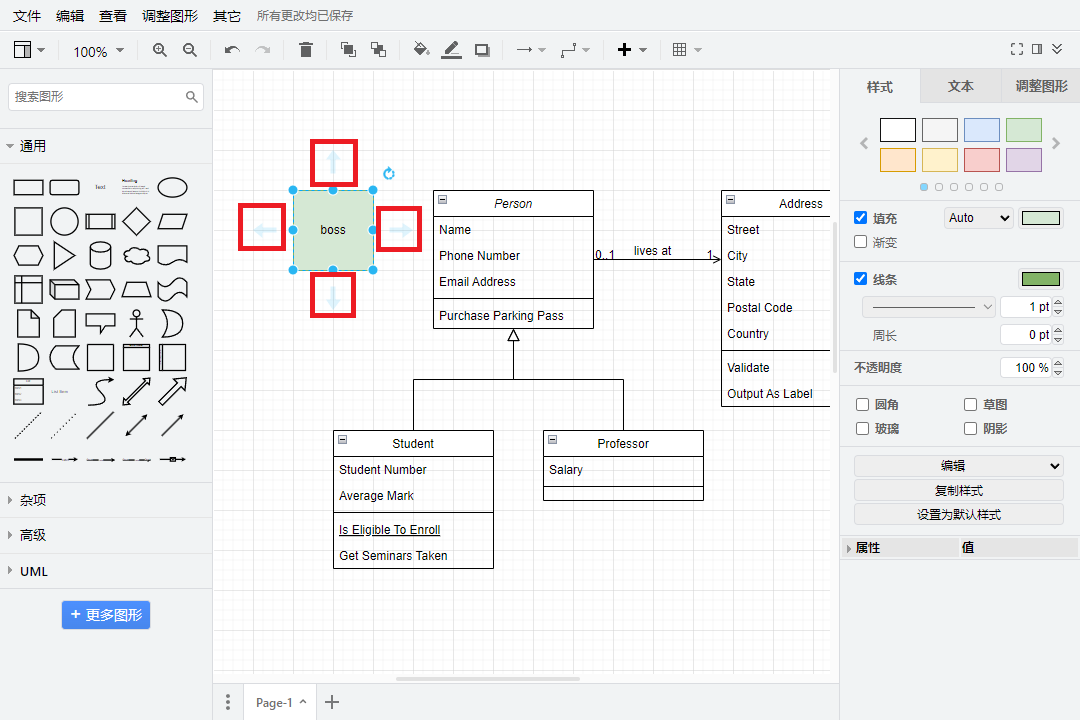Open the 调整图形 menu in menu bar
Image resolution: width=1080 pixels, height=720 pixels.
tap(170, 16)
